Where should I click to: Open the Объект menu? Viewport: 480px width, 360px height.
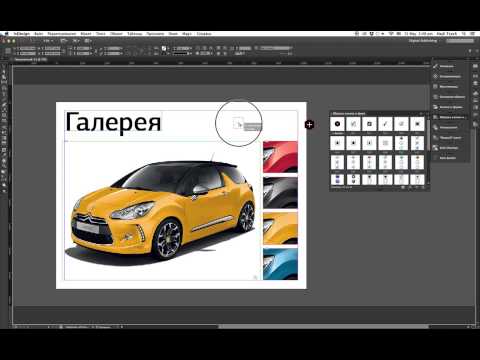tap(116, 34)
